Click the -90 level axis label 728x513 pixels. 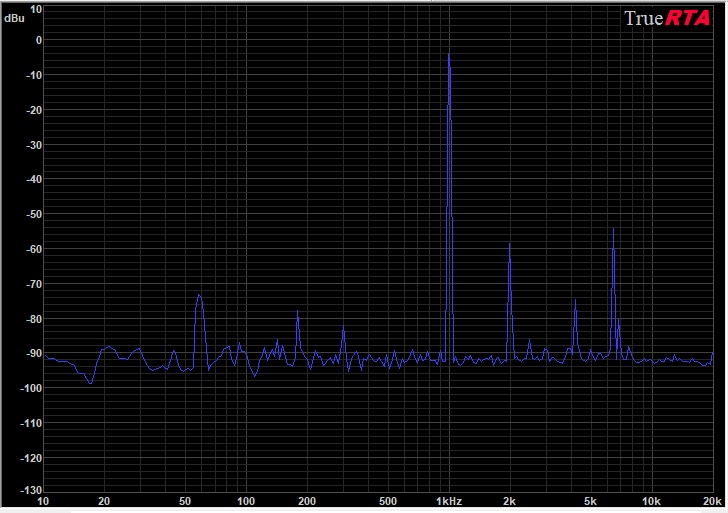pos(33,353)
